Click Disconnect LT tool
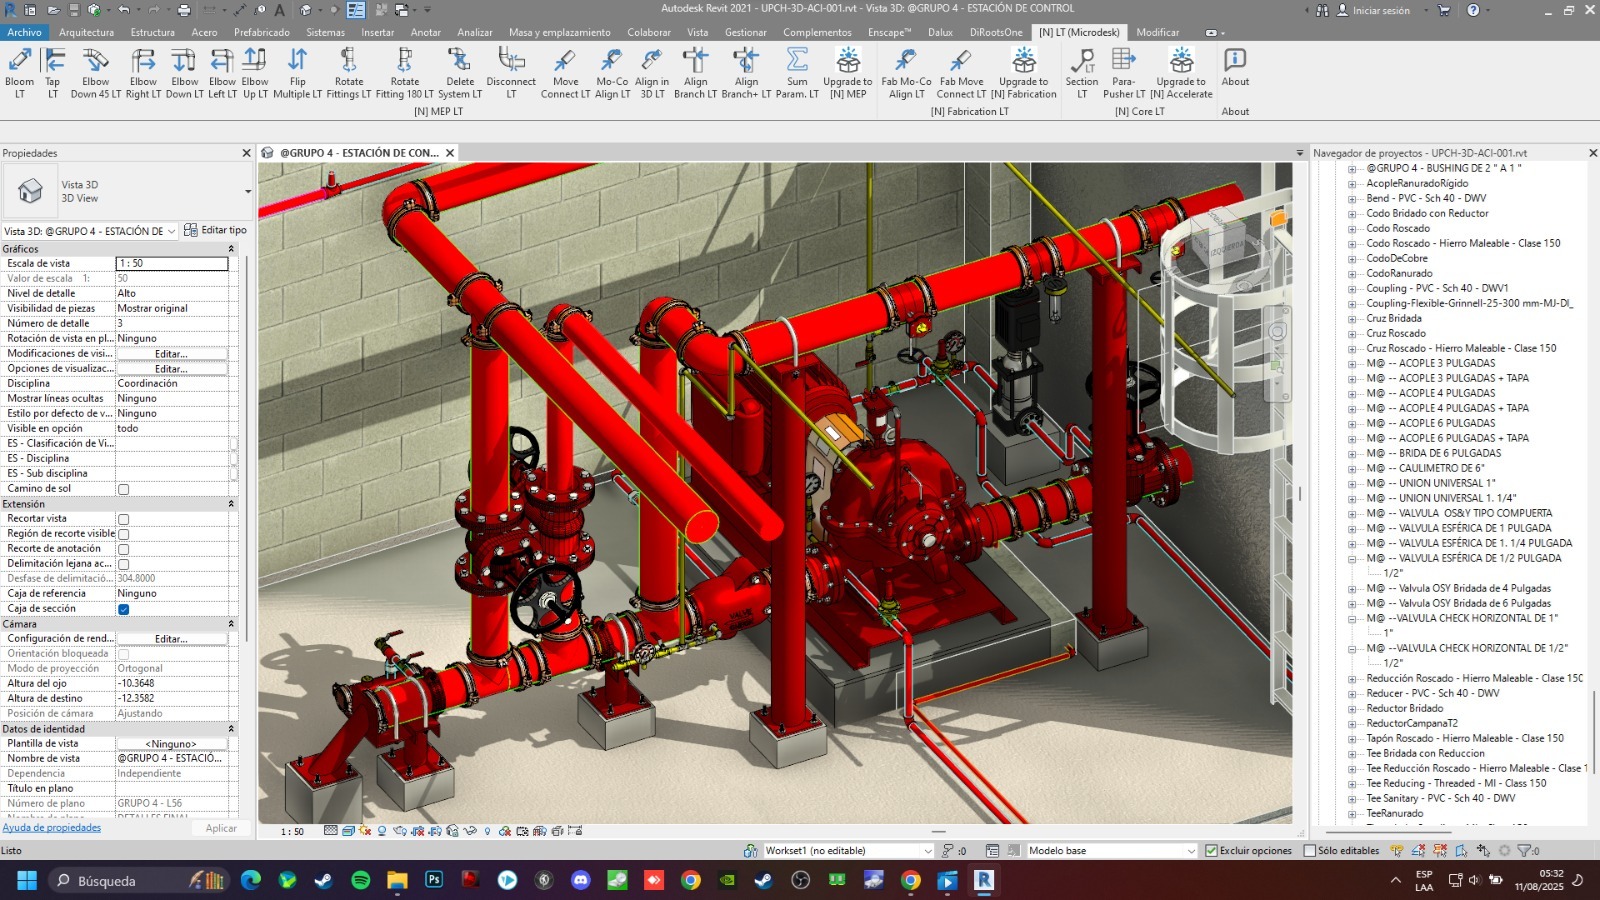This screenshot has width=1600, height=900. coord(511,73)
